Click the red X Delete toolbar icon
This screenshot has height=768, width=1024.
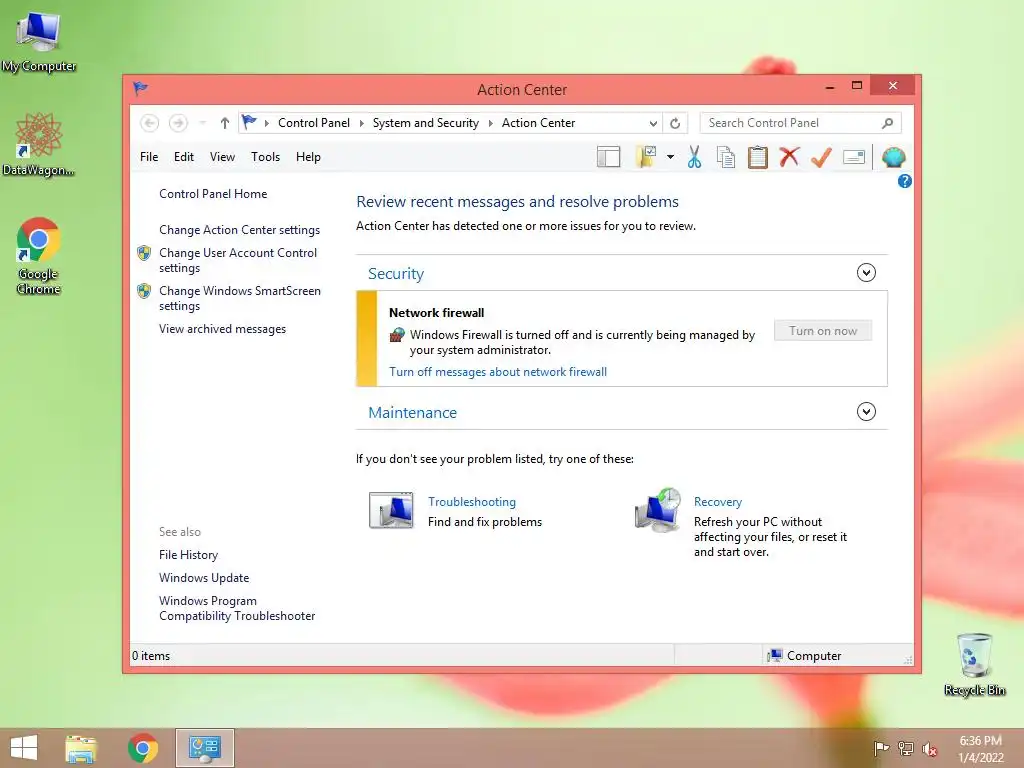(789, 157)
